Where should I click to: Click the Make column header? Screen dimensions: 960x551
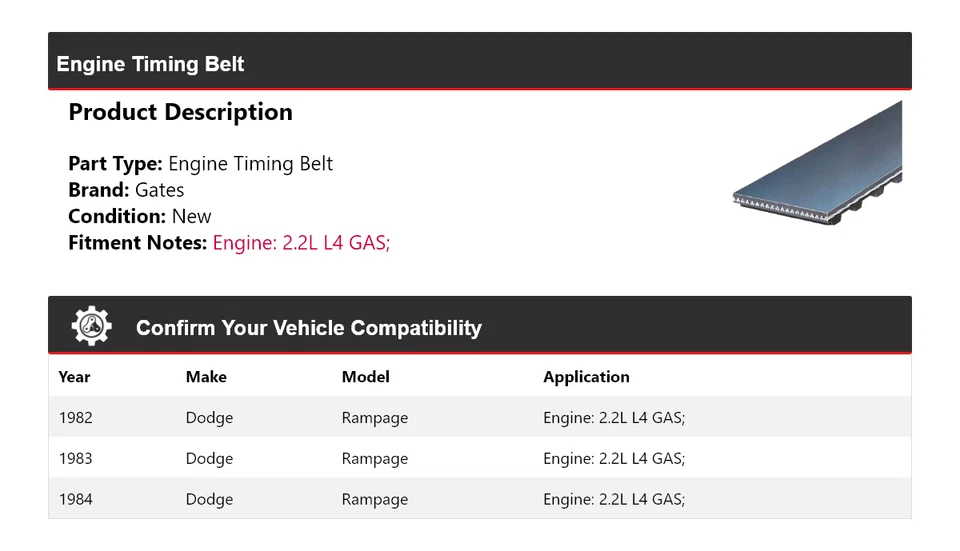206,377
